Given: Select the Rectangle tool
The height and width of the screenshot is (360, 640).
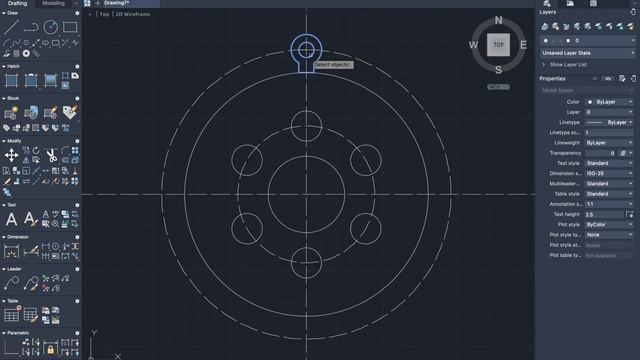Looking at the screenshot, I should pyautogui.click(x=70, y=27).
